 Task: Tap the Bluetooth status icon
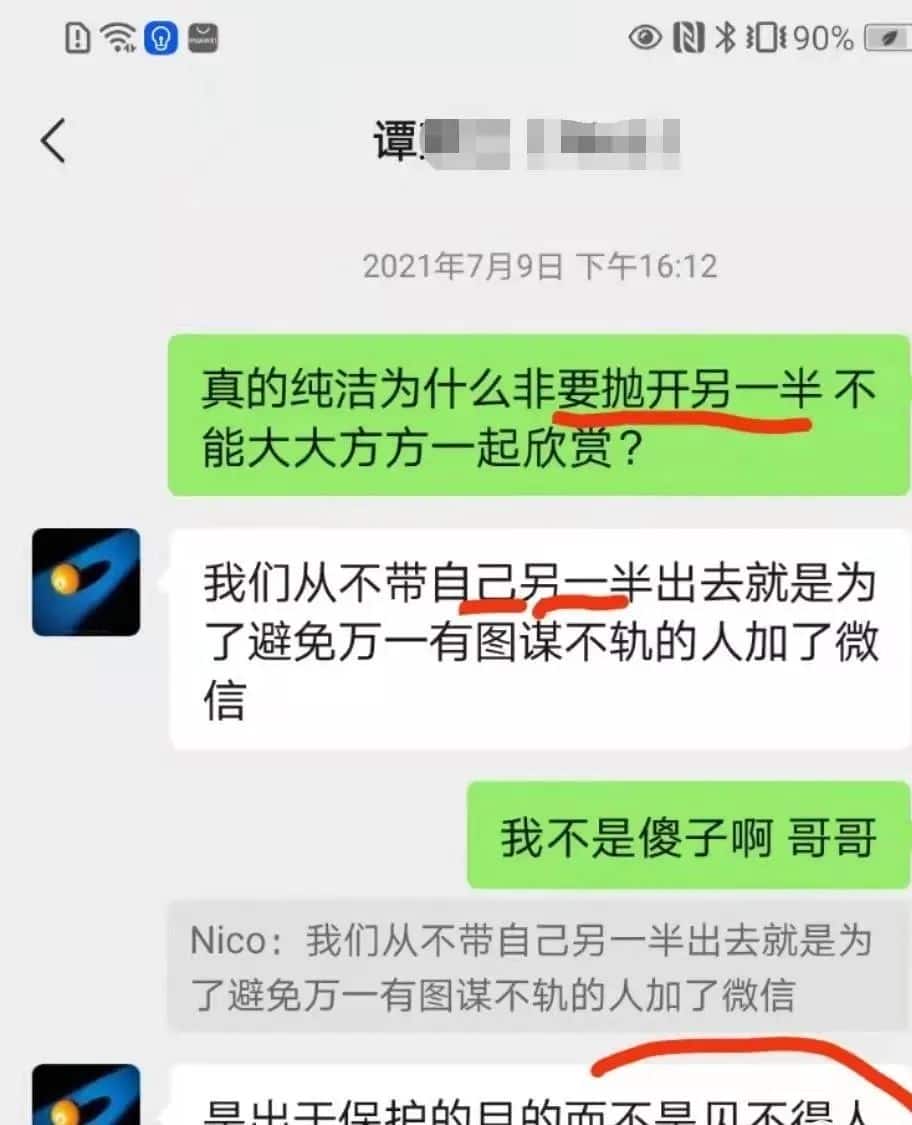[725, 38]
